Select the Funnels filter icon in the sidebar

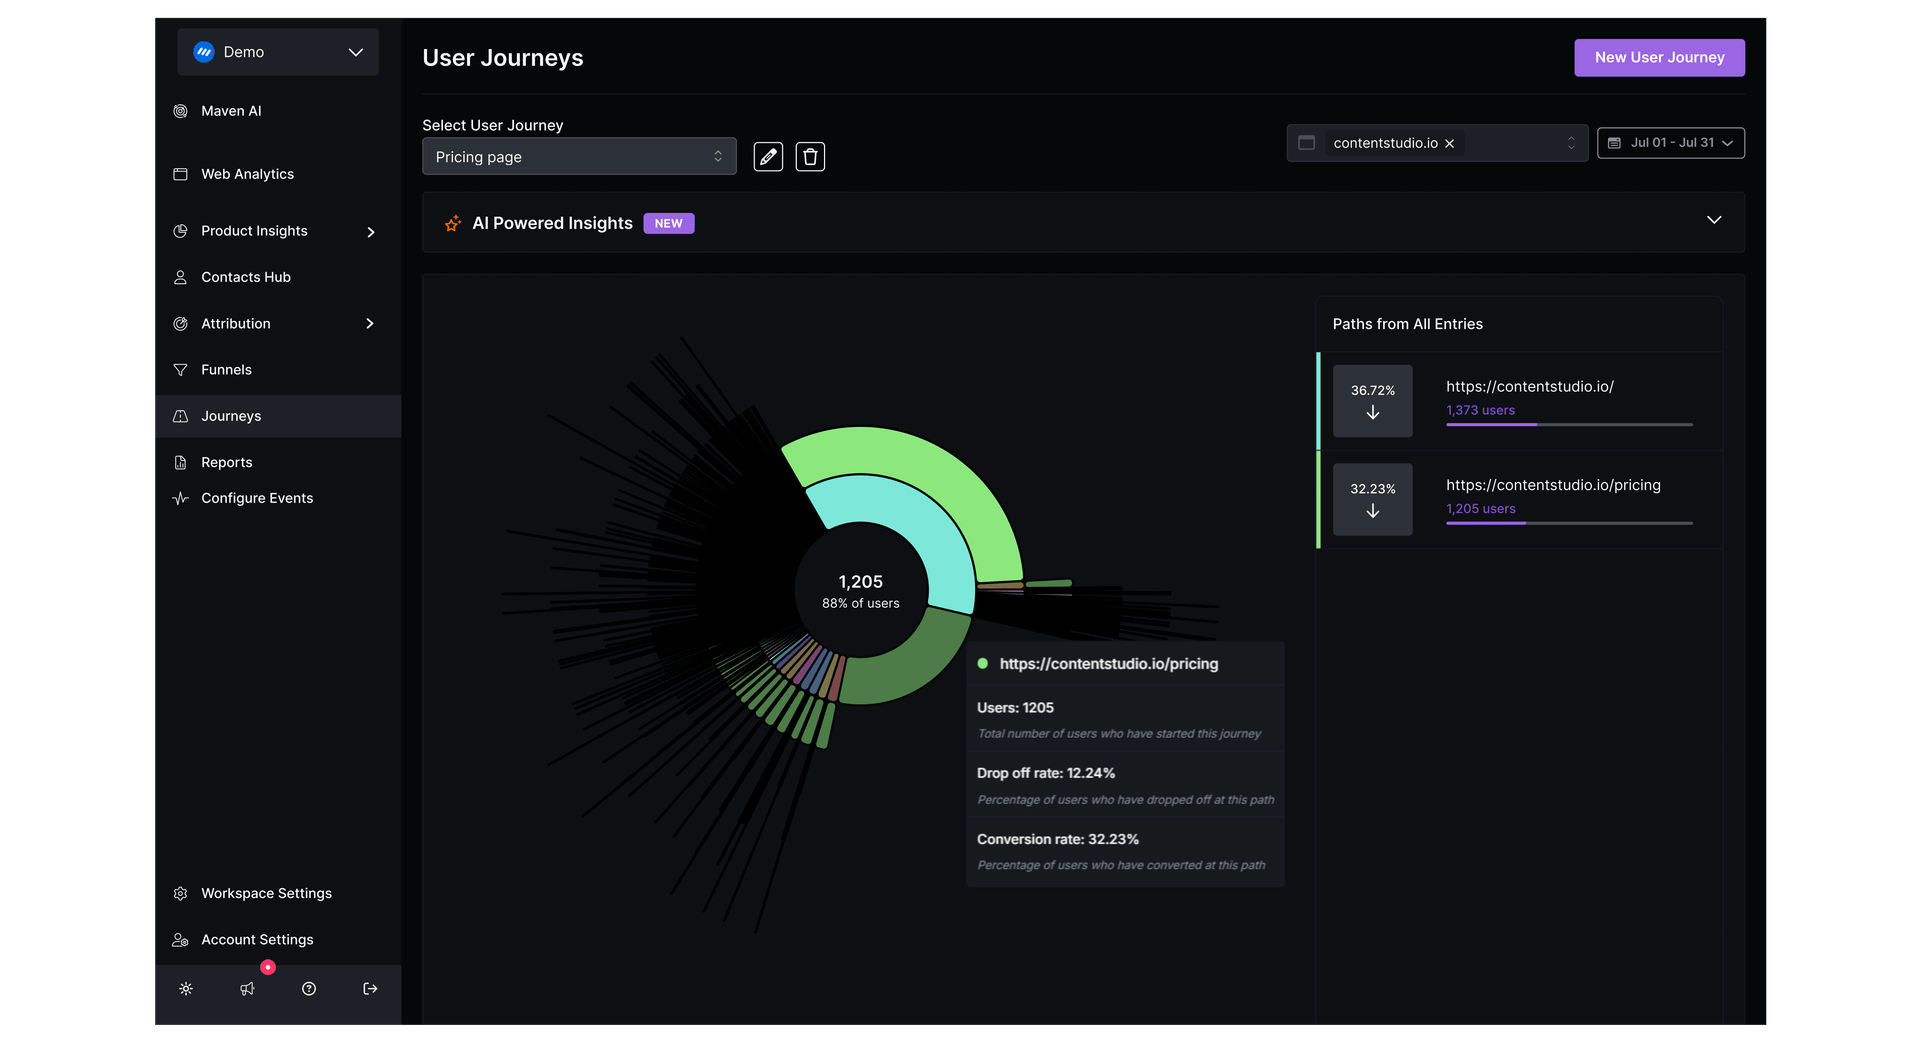click(181, 369)
